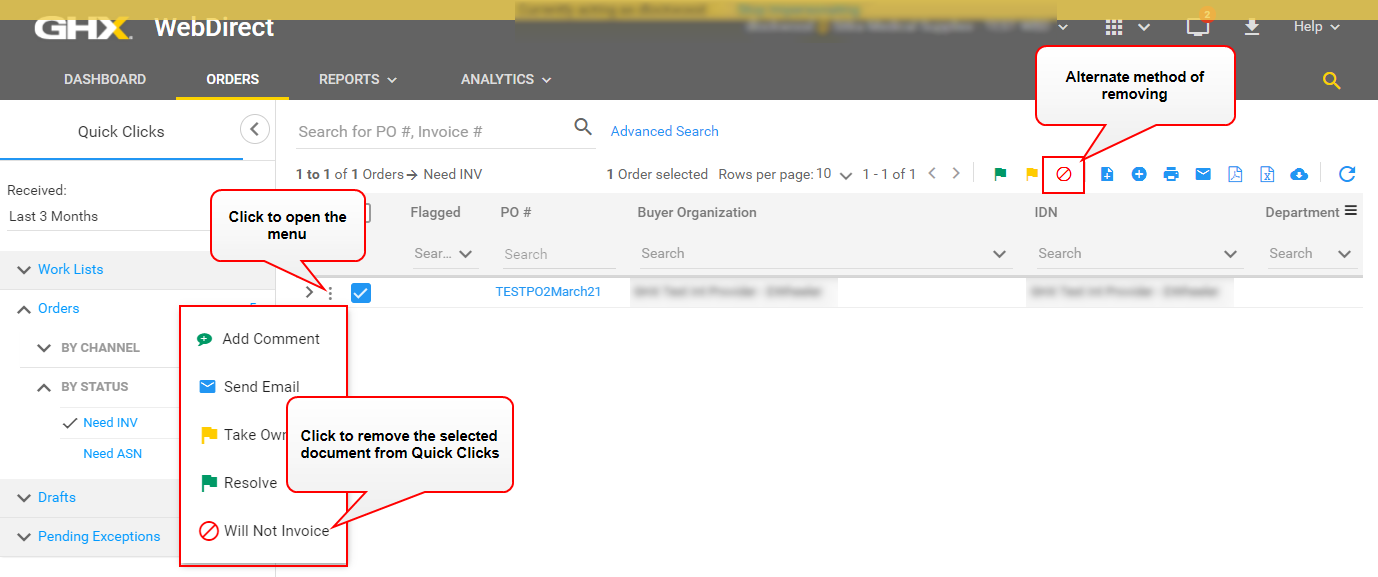Refresh the orders list

coord(1347,174)
